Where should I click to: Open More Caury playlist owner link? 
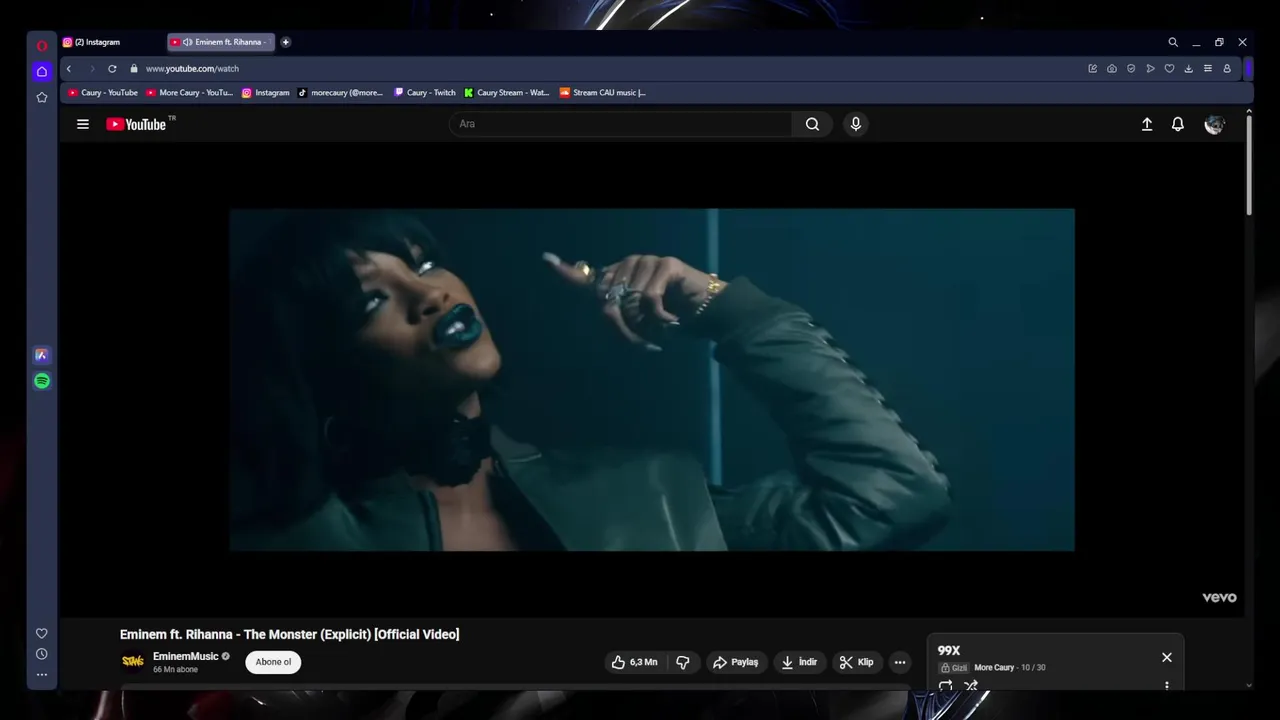point(994,667)
